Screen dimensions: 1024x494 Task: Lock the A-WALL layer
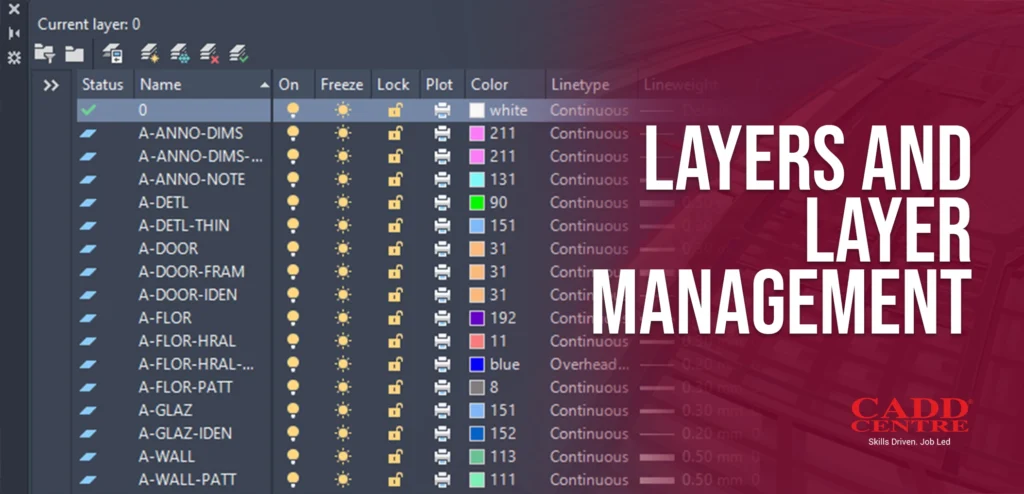click(395, 457)
